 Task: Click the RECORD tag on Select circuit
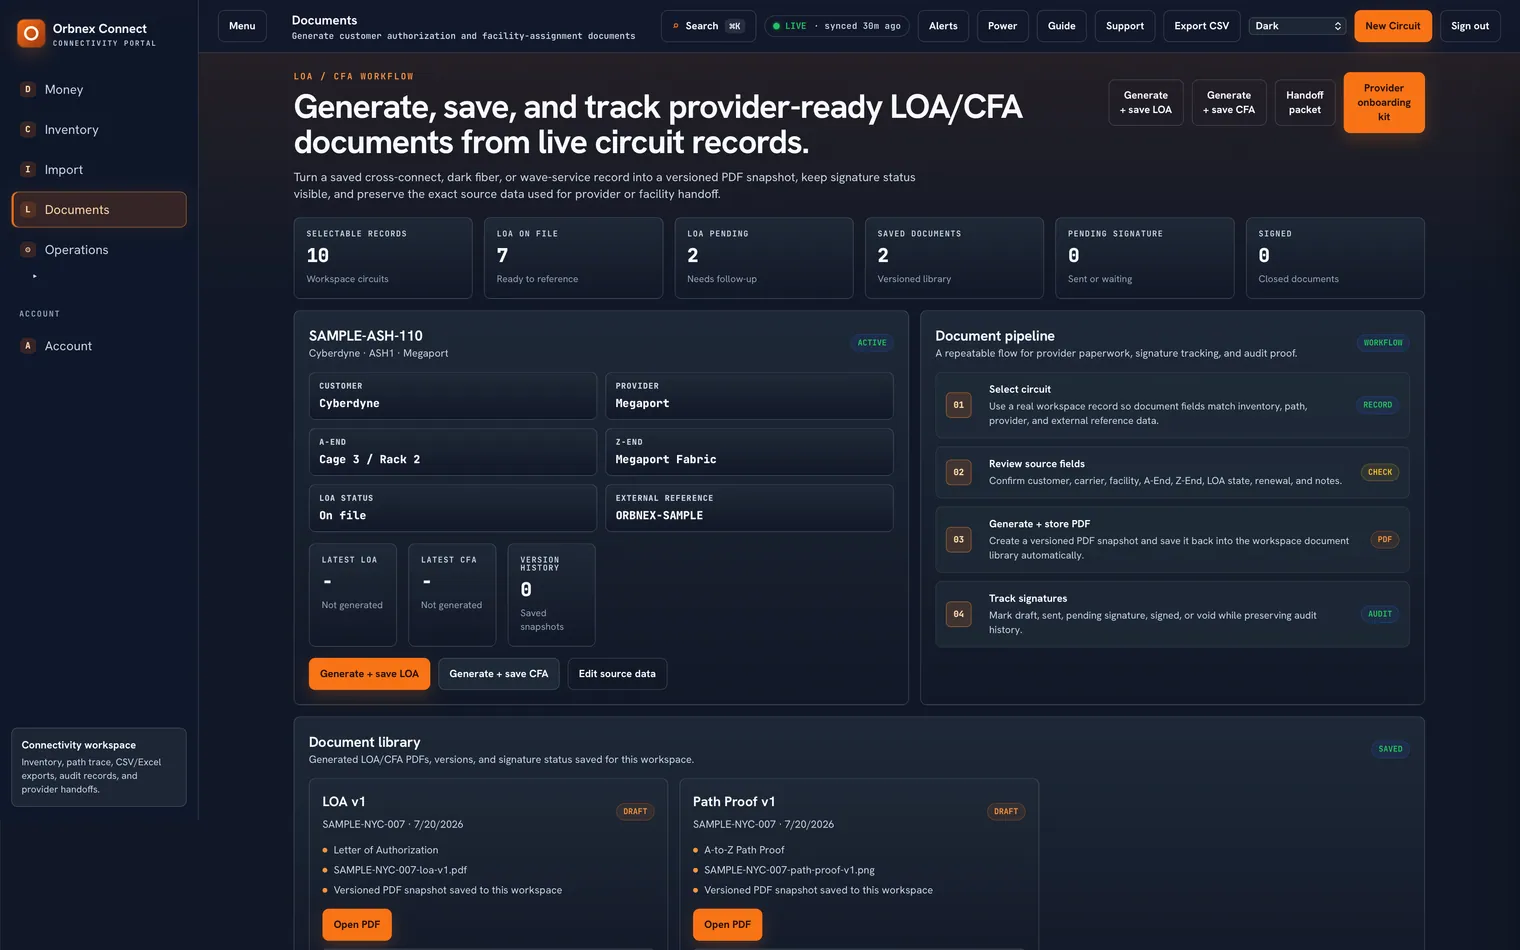[1378, 405]
